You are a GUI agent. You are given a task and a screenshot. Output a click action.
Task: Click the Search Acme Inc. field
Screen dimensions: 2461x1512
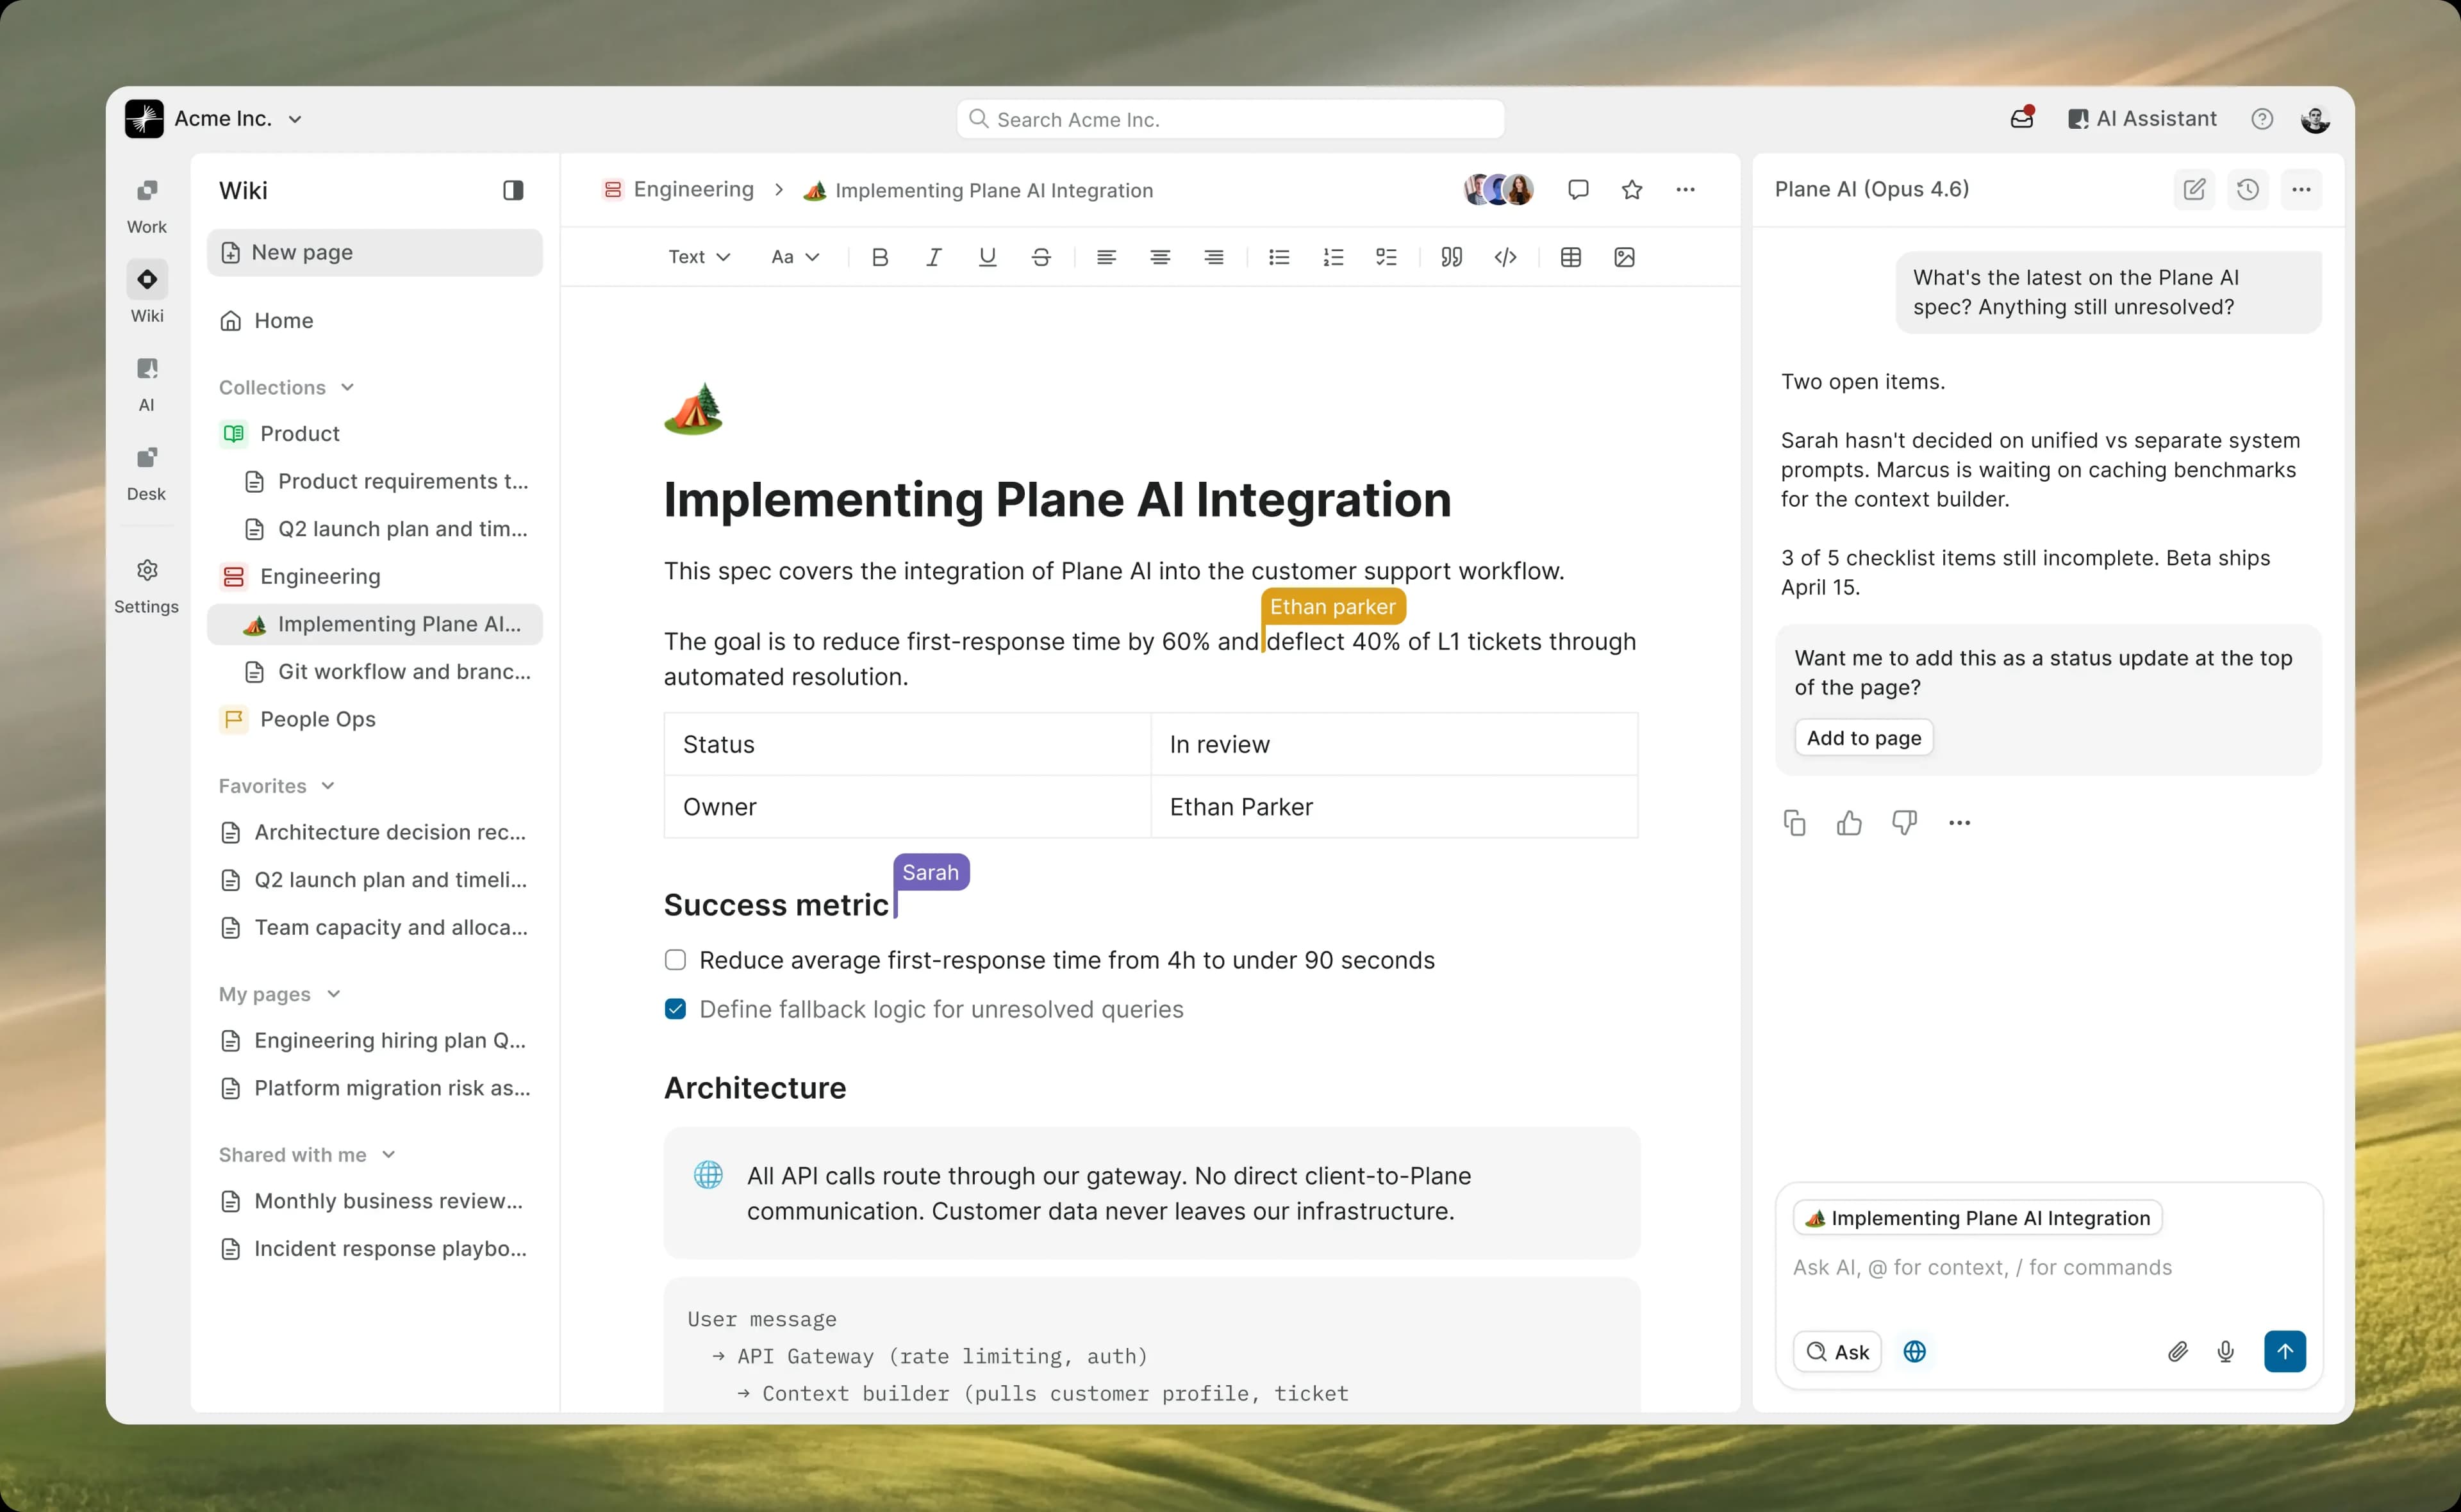[x=1230, y=119]
